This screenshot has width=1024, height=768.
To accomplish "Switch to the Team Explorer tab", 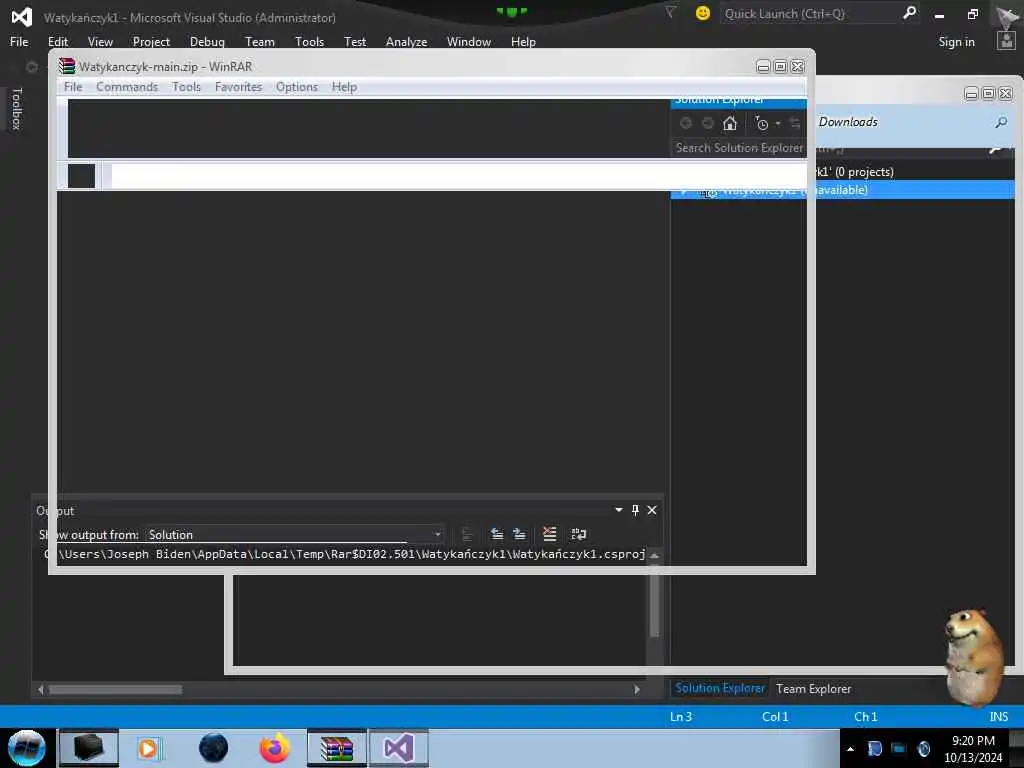I will click(x=813, y=688).
